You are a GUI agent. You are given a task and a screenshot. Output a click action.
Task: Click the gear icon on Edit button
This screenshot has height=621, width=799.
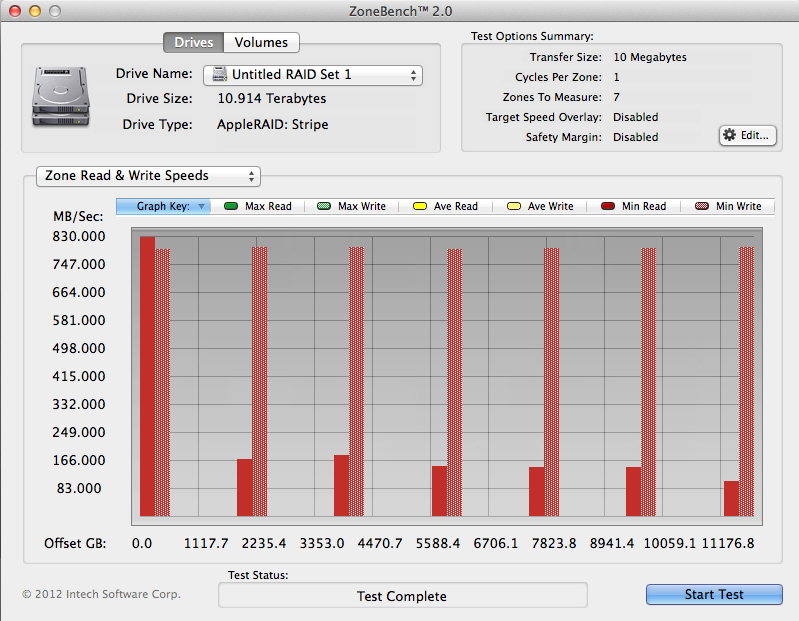click(729, 135)
